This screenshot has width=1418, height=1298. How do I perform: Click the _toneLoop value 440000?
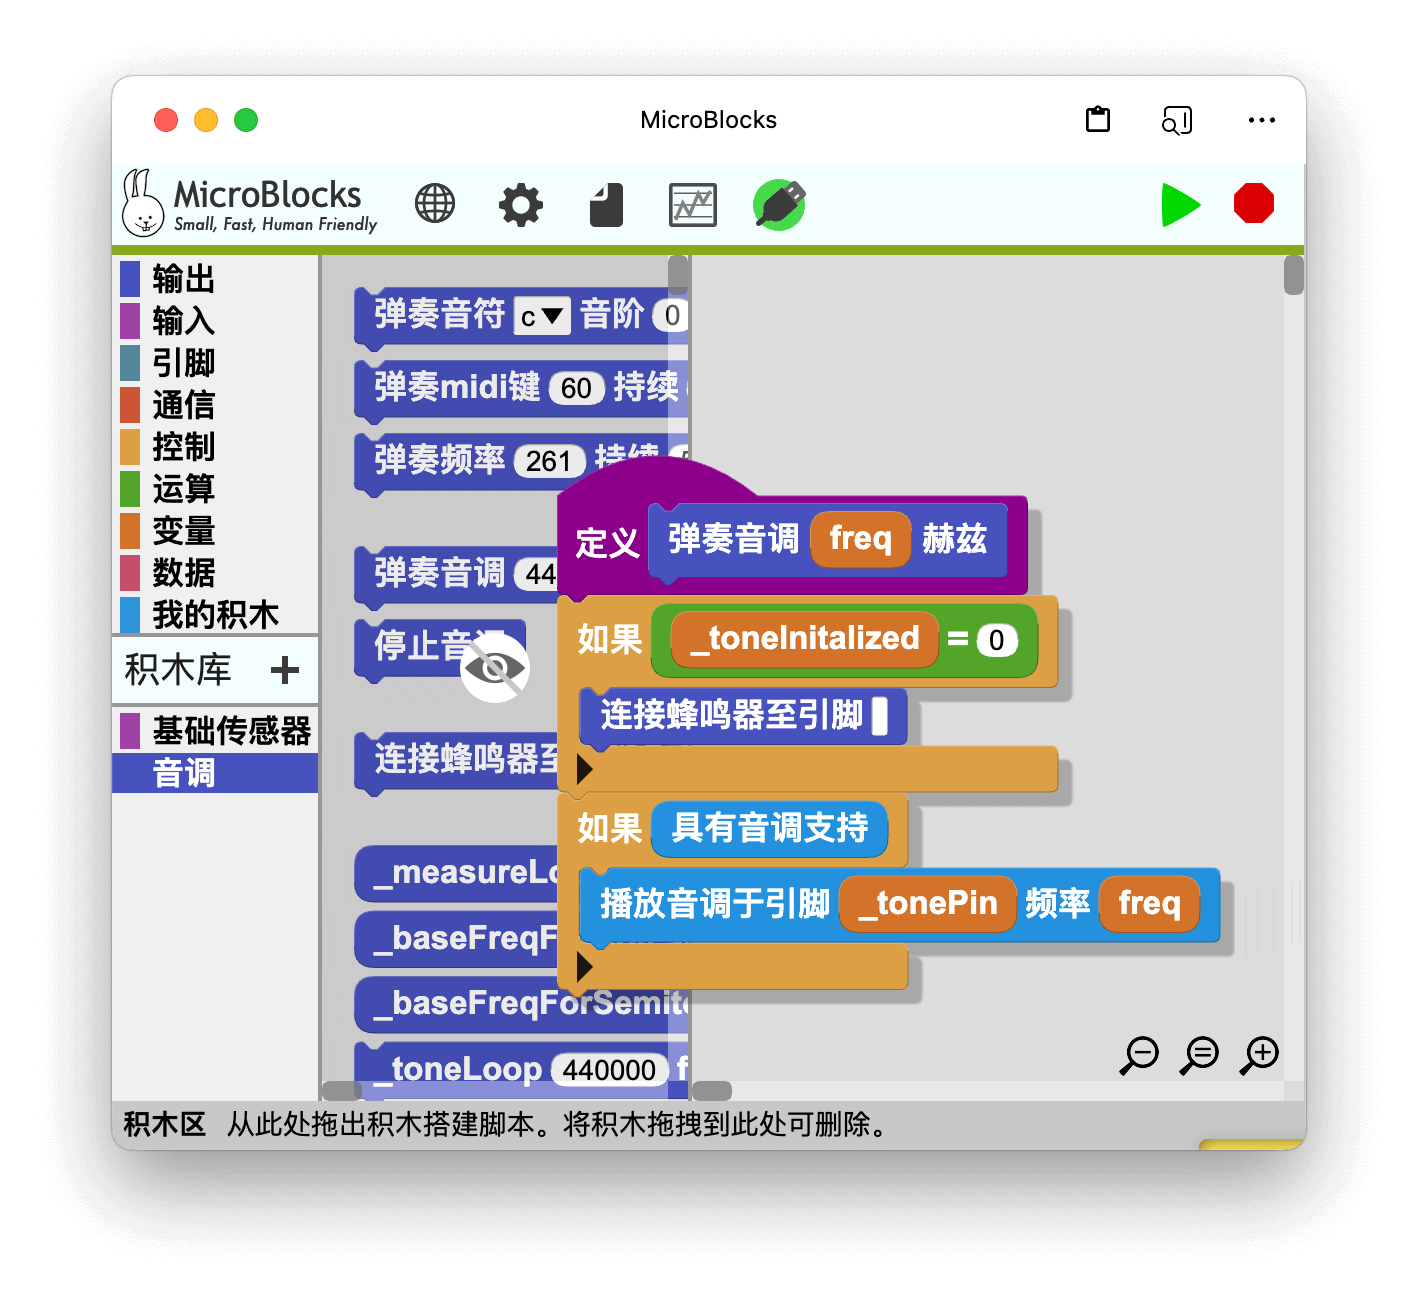pos(609,1070)
